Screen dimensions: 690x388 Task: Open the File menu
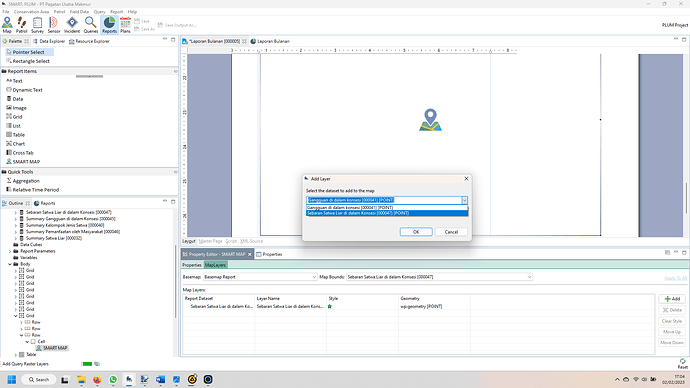point(6,12)
